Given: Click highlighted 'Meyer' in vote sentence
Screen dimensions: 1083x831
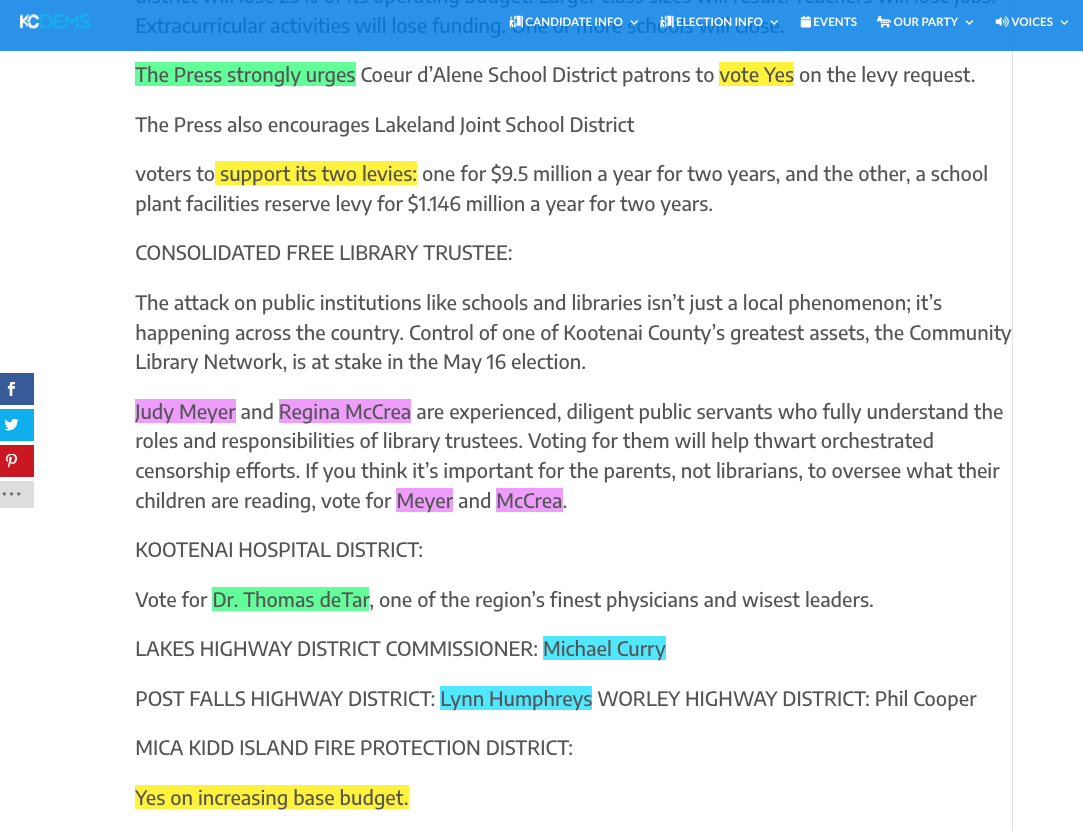Looking at the screenshot, I should point(425,501).
